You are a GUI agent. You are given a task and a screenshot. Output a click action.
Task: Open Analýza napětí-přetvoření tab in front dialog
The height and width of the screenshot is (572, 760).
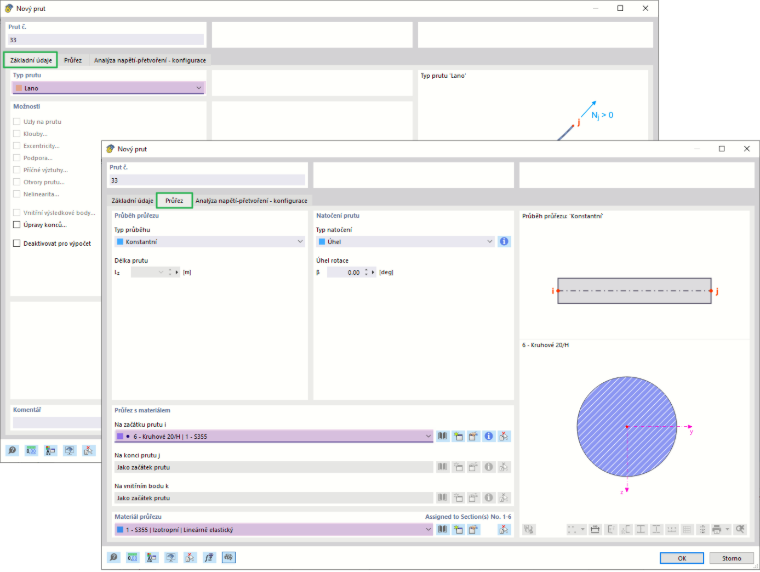[x=251, y=201]
